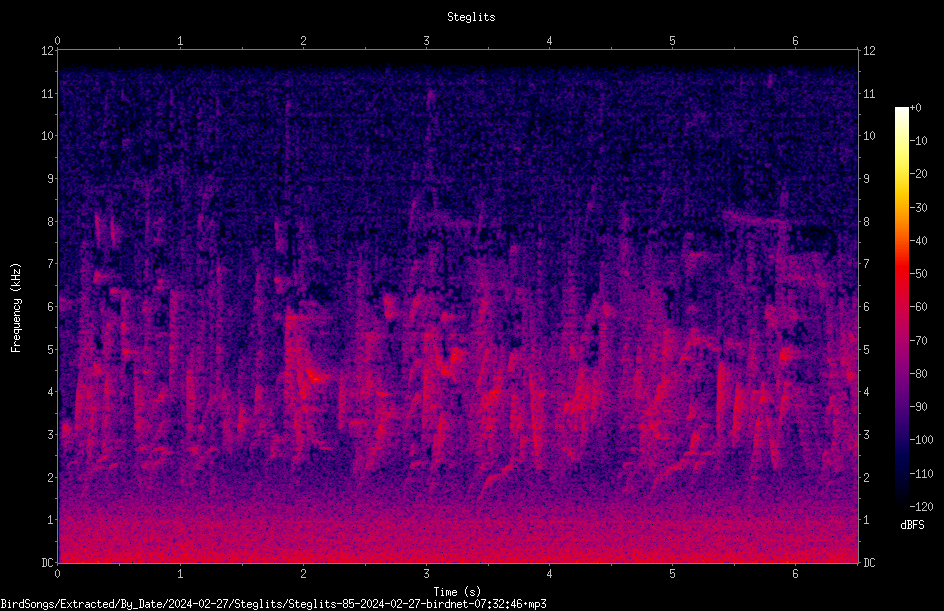Click the red -50 level on the color bar

901,274
